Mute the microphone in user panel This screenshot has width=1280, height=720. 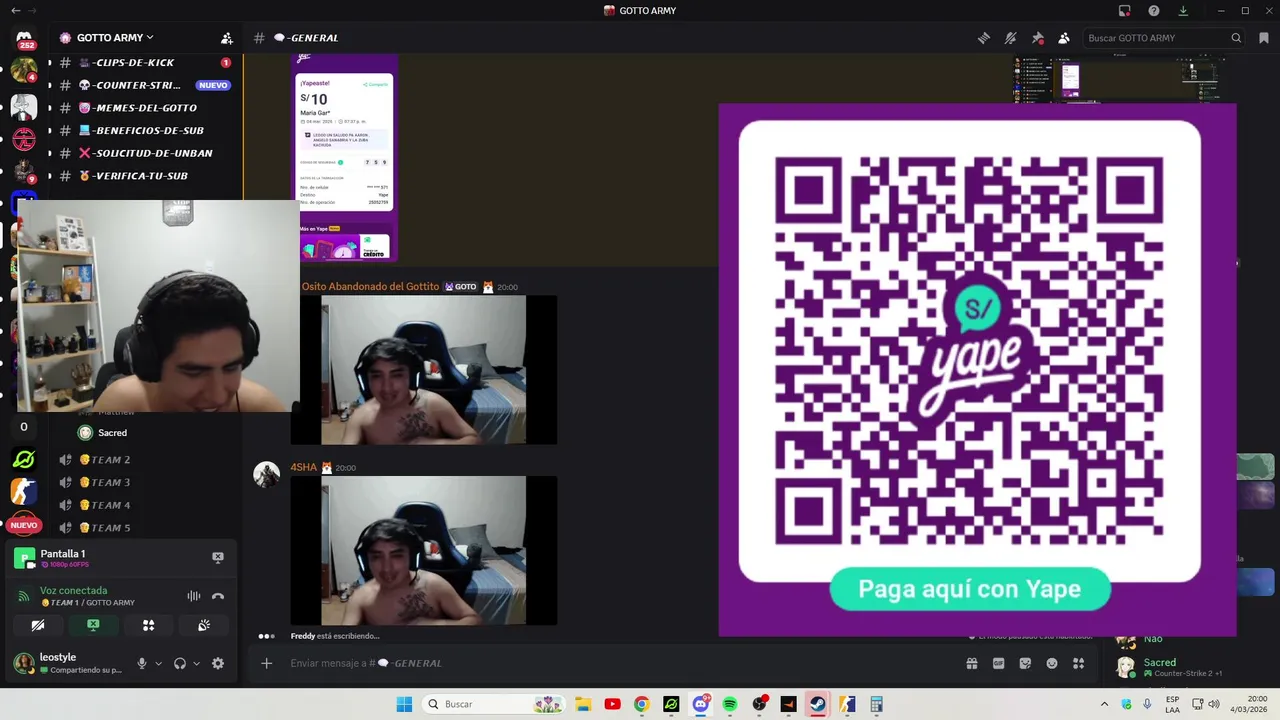pyautogui.click(x=142, y=663)
